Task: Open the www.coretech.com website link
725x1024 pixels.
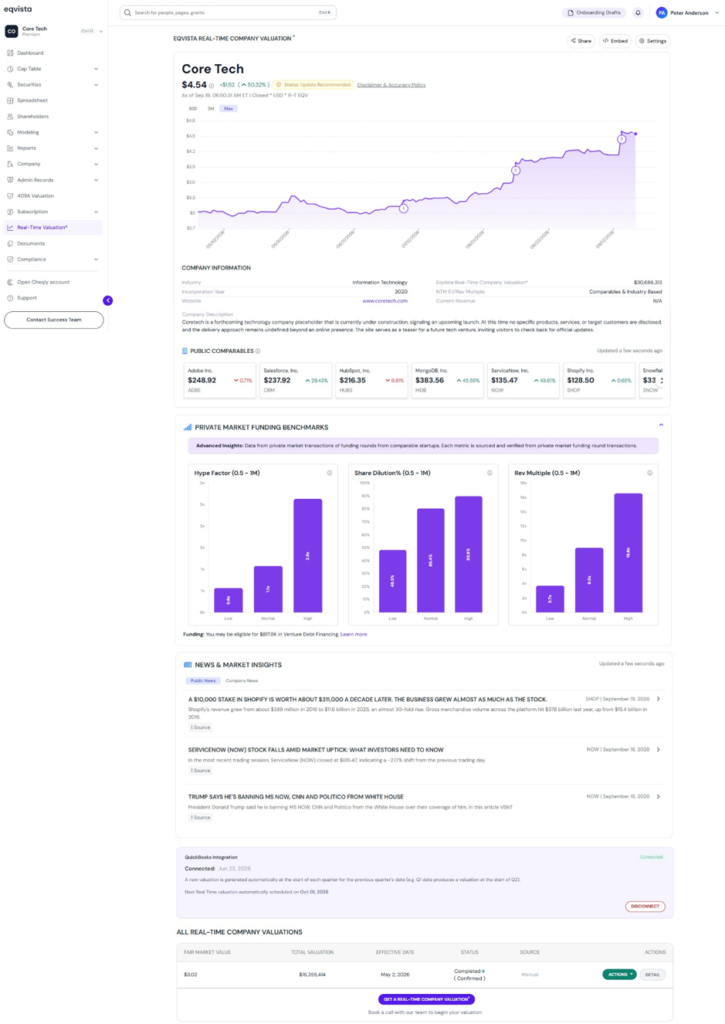Action: (385, 301)
